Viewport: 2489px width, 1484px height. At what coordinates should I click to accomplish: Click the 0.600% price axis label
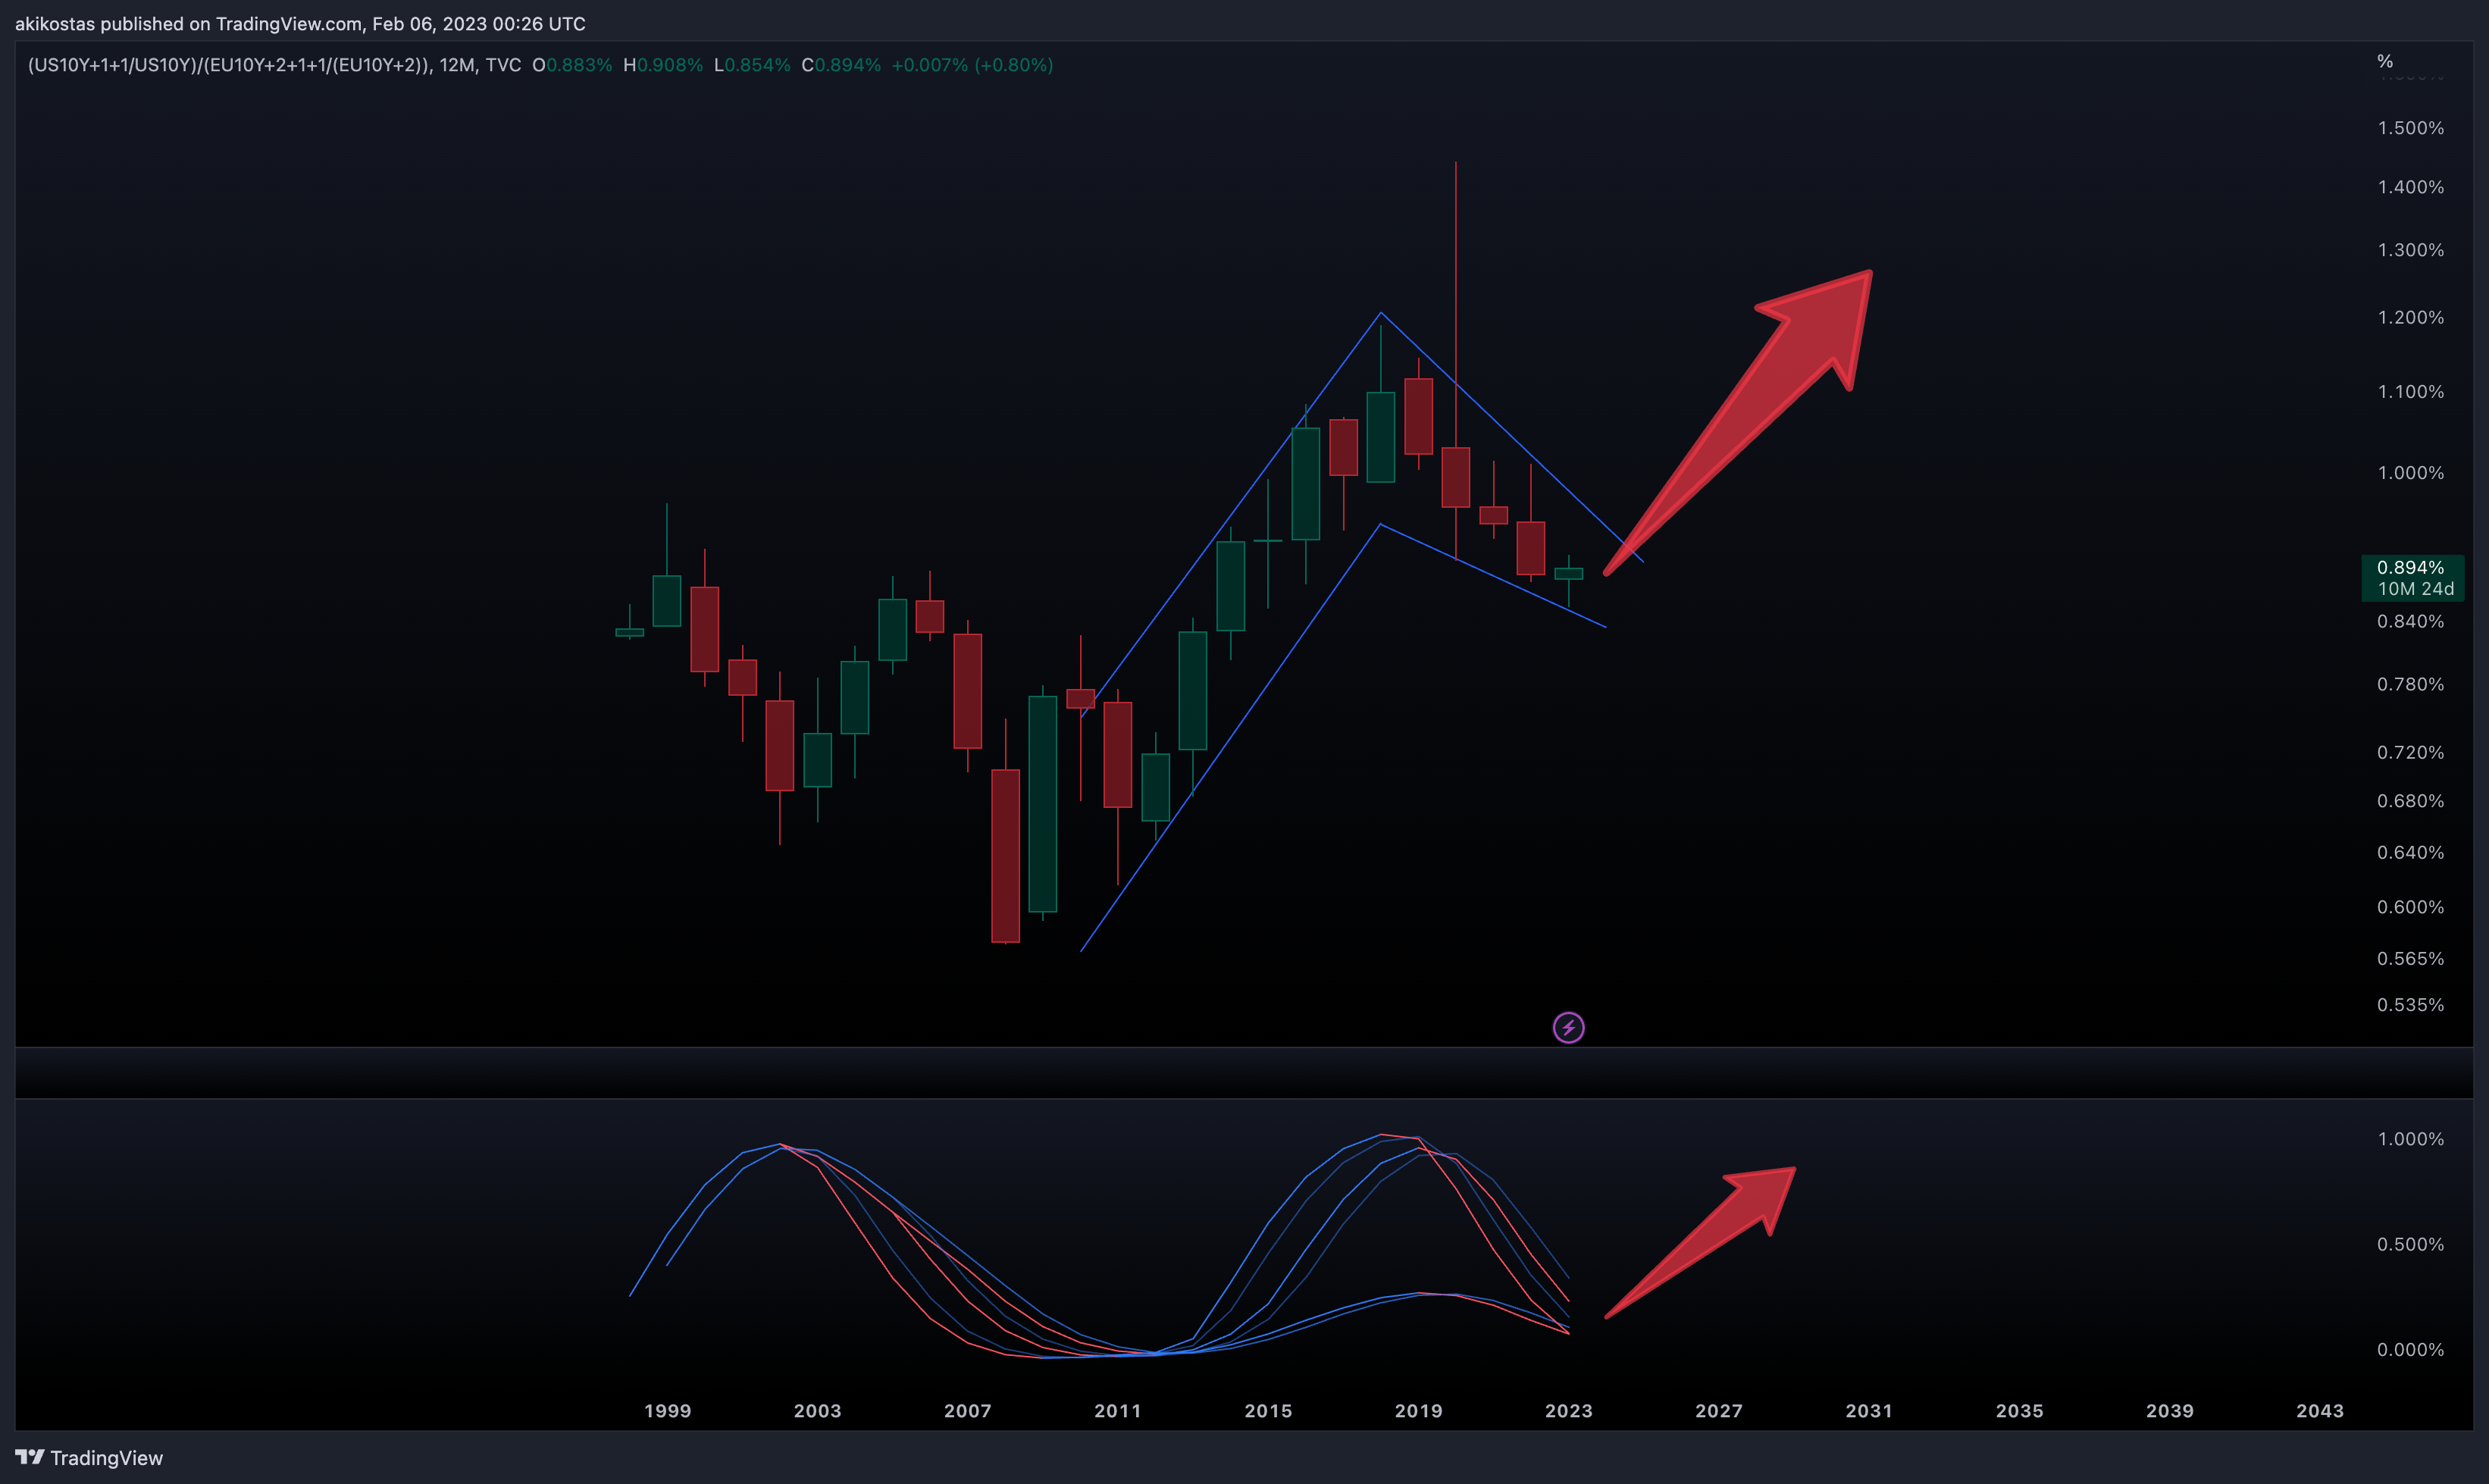click(x=2410, y=907)
